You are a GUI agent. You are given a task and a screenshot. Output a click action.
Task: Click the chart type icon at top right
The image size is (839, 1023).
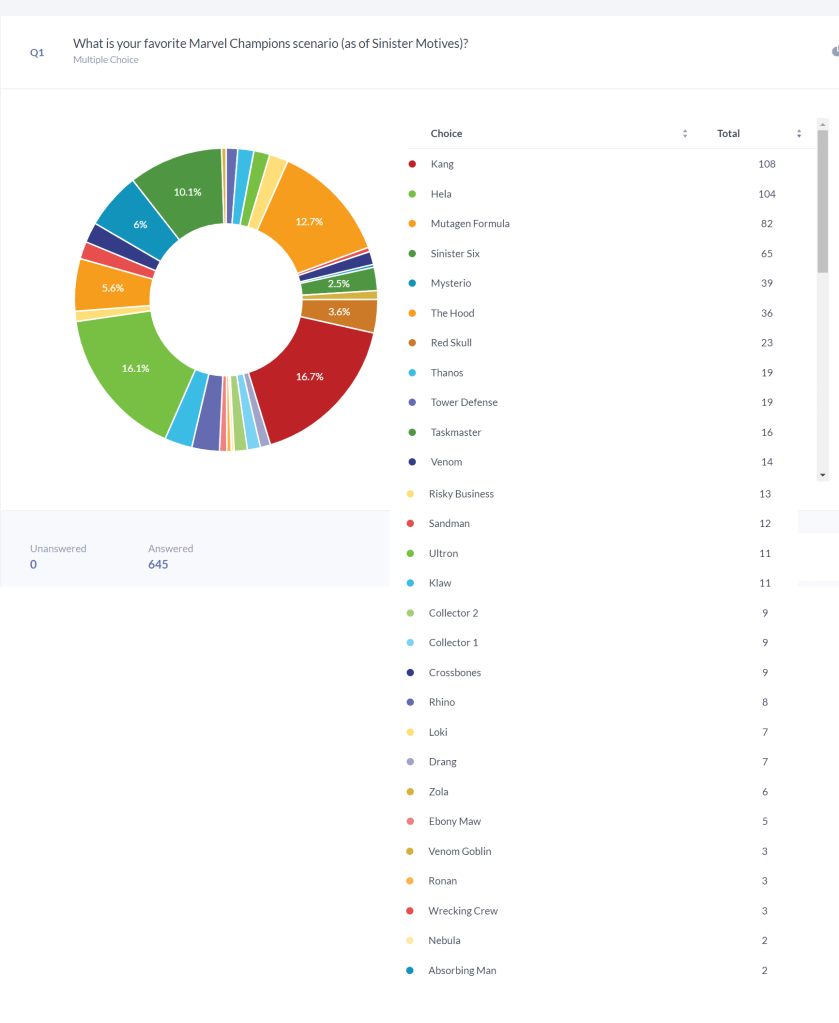click(834, 51)
